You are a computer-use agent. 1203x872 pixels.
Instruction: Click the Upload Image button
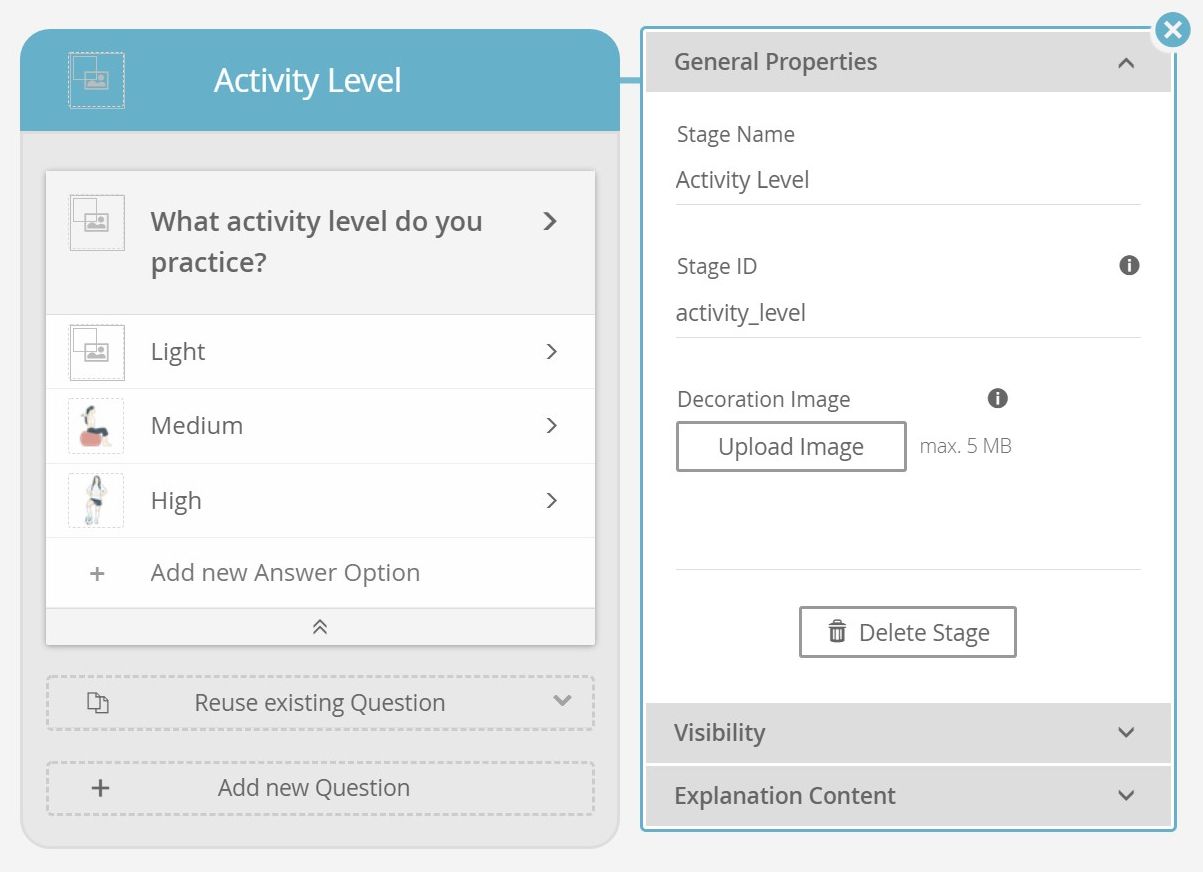click(x=791, y=447)
